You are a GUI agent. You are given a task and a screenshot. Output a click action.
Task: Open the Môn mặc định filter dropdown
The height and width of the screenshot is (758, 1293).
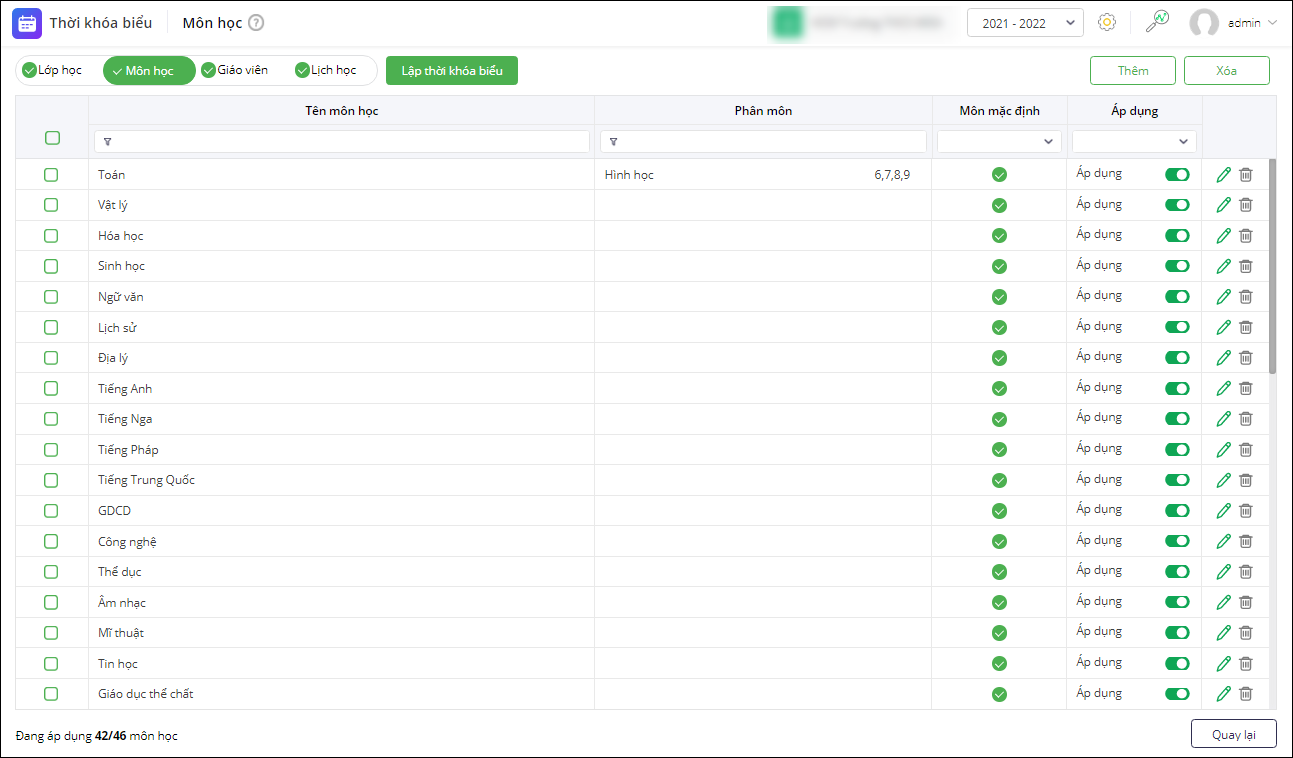(x=999, y=142)
